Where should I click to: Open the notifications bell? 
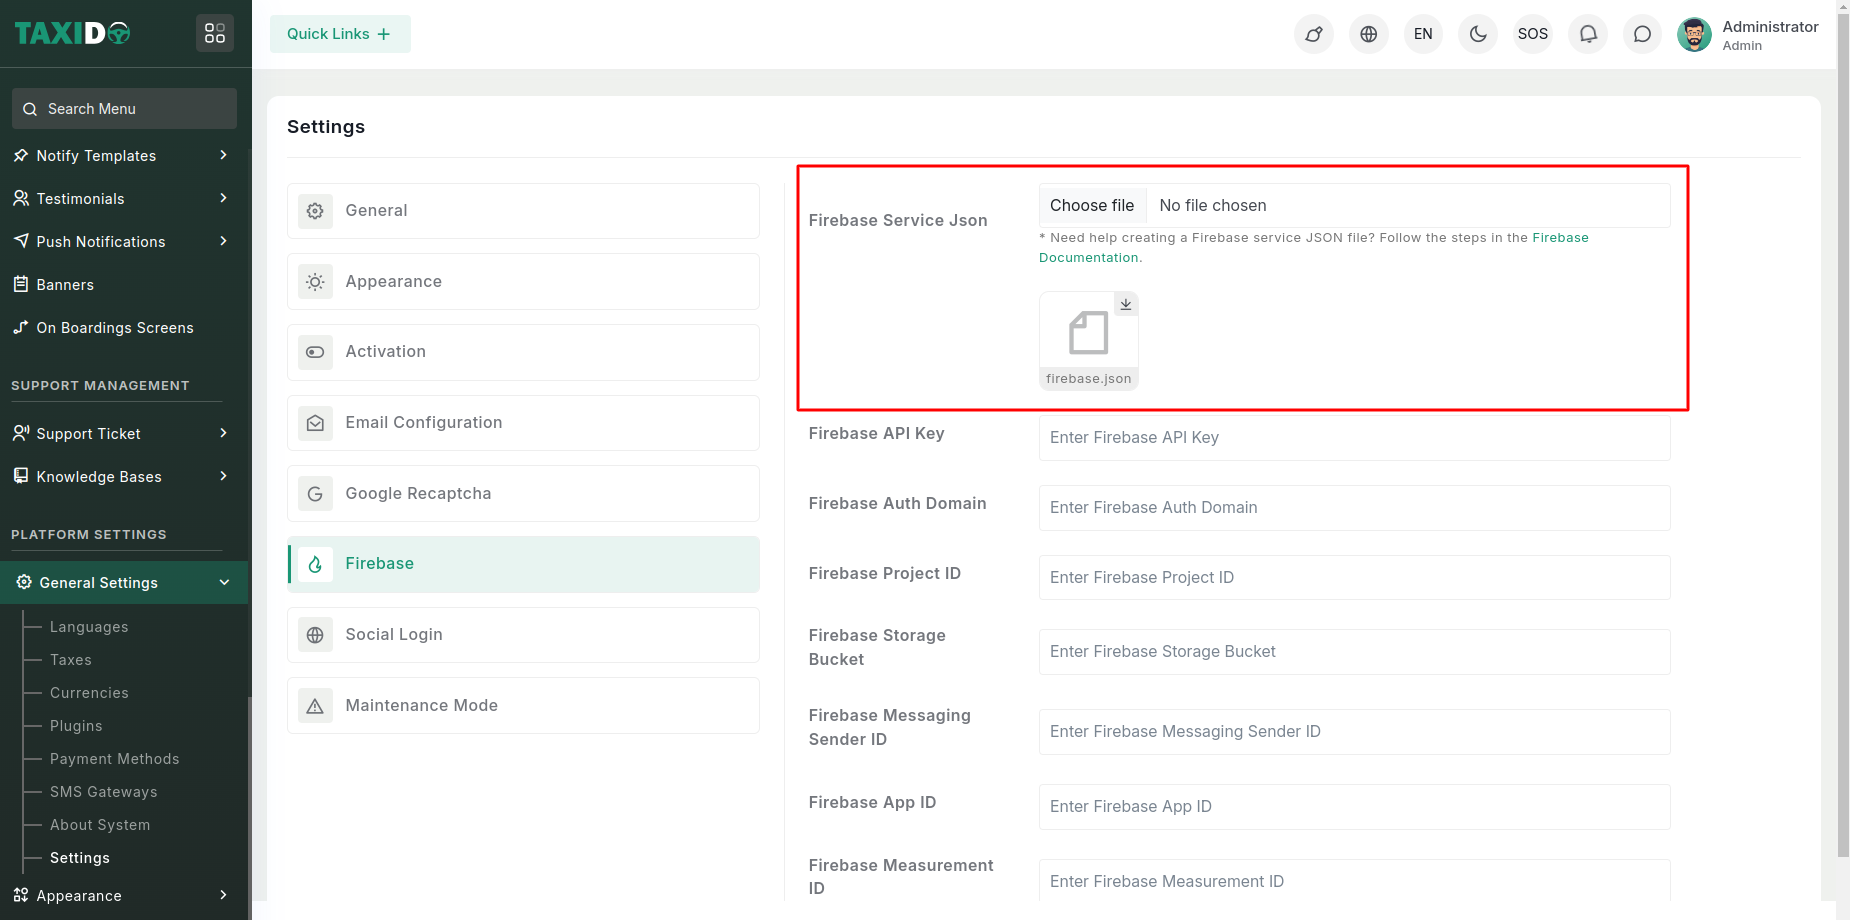coord(1588,34)
